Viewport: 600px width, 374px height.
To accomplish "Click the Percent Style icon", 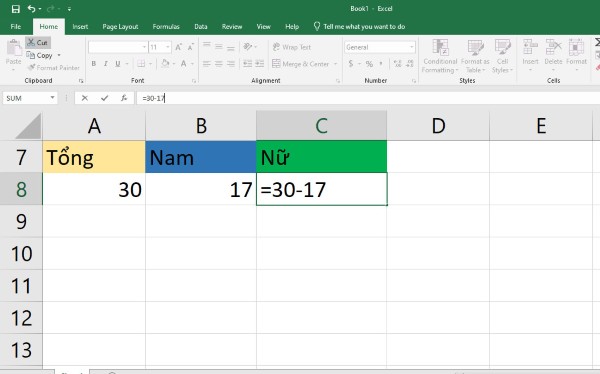I will 369,64.
